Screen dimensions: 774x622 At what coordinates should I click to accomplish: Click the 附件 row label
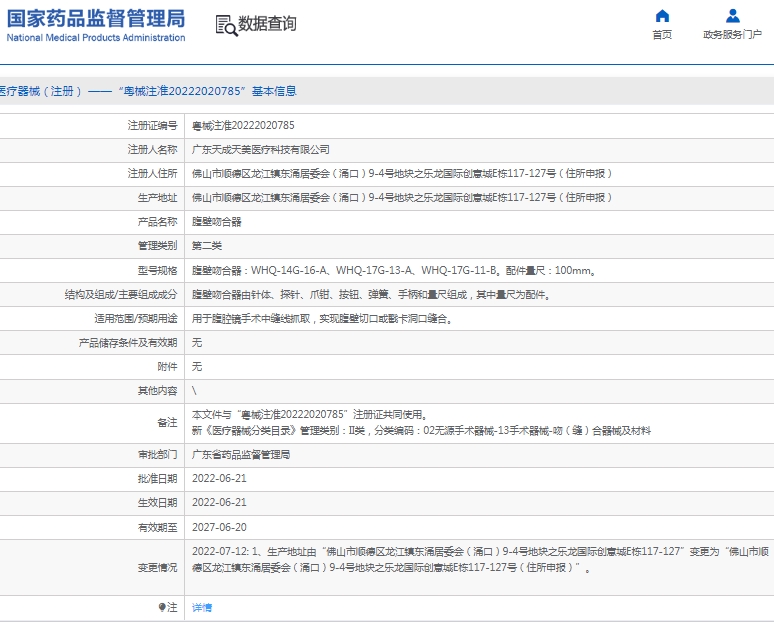[x=167, y=366]
